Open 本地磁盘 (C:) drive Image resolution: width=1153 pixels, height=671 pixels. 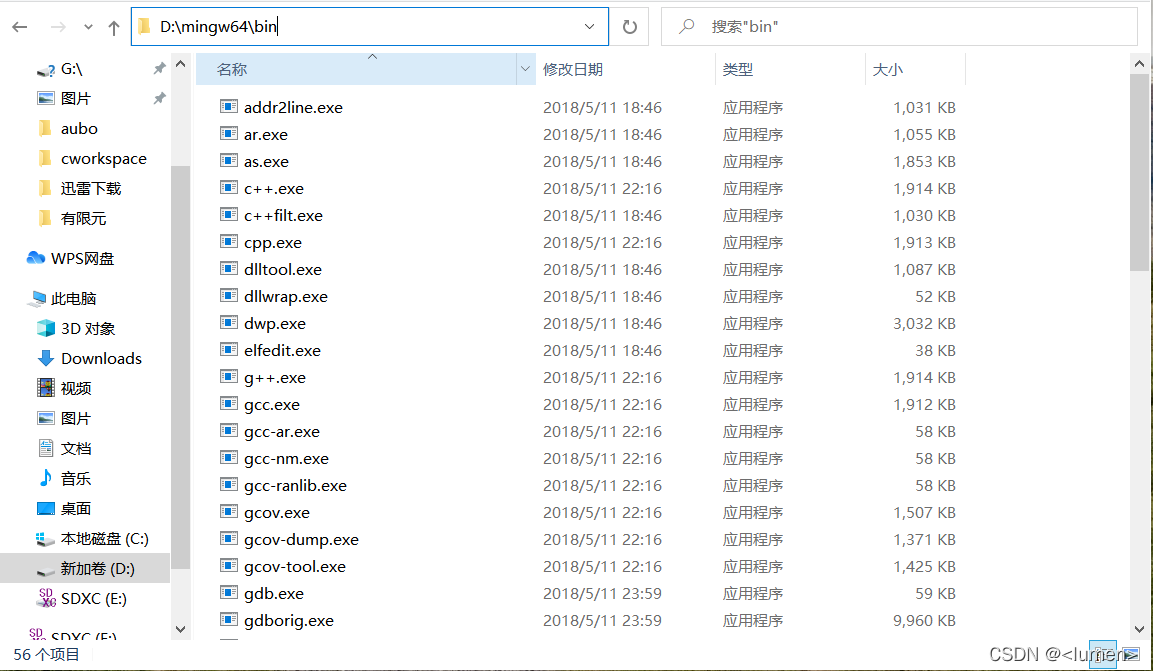[104, 539]
